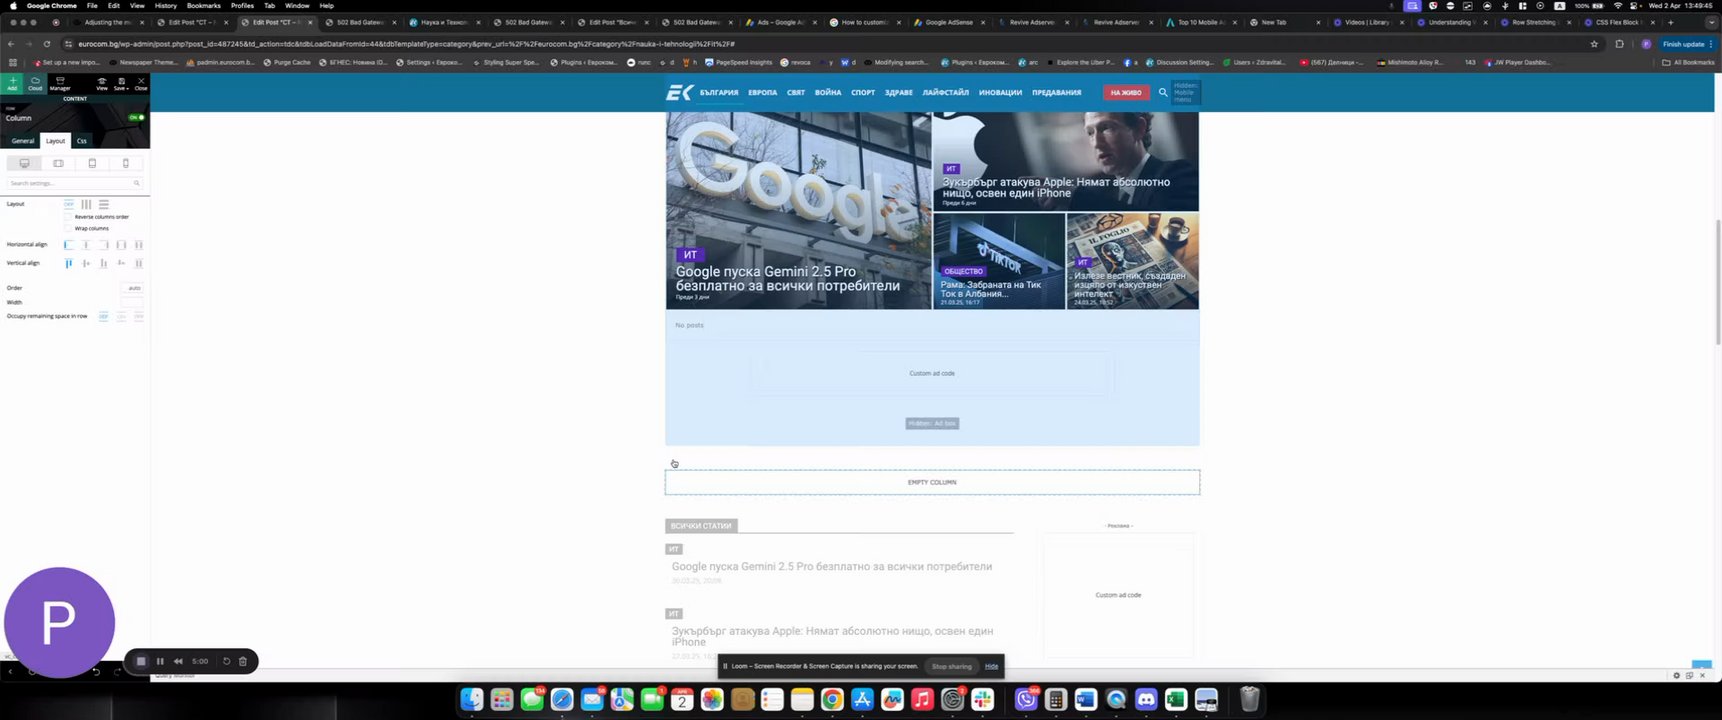This screenshot has width=1722, height=720.
Task: Pause the Loom recording
Action: (x=160, y=661)
